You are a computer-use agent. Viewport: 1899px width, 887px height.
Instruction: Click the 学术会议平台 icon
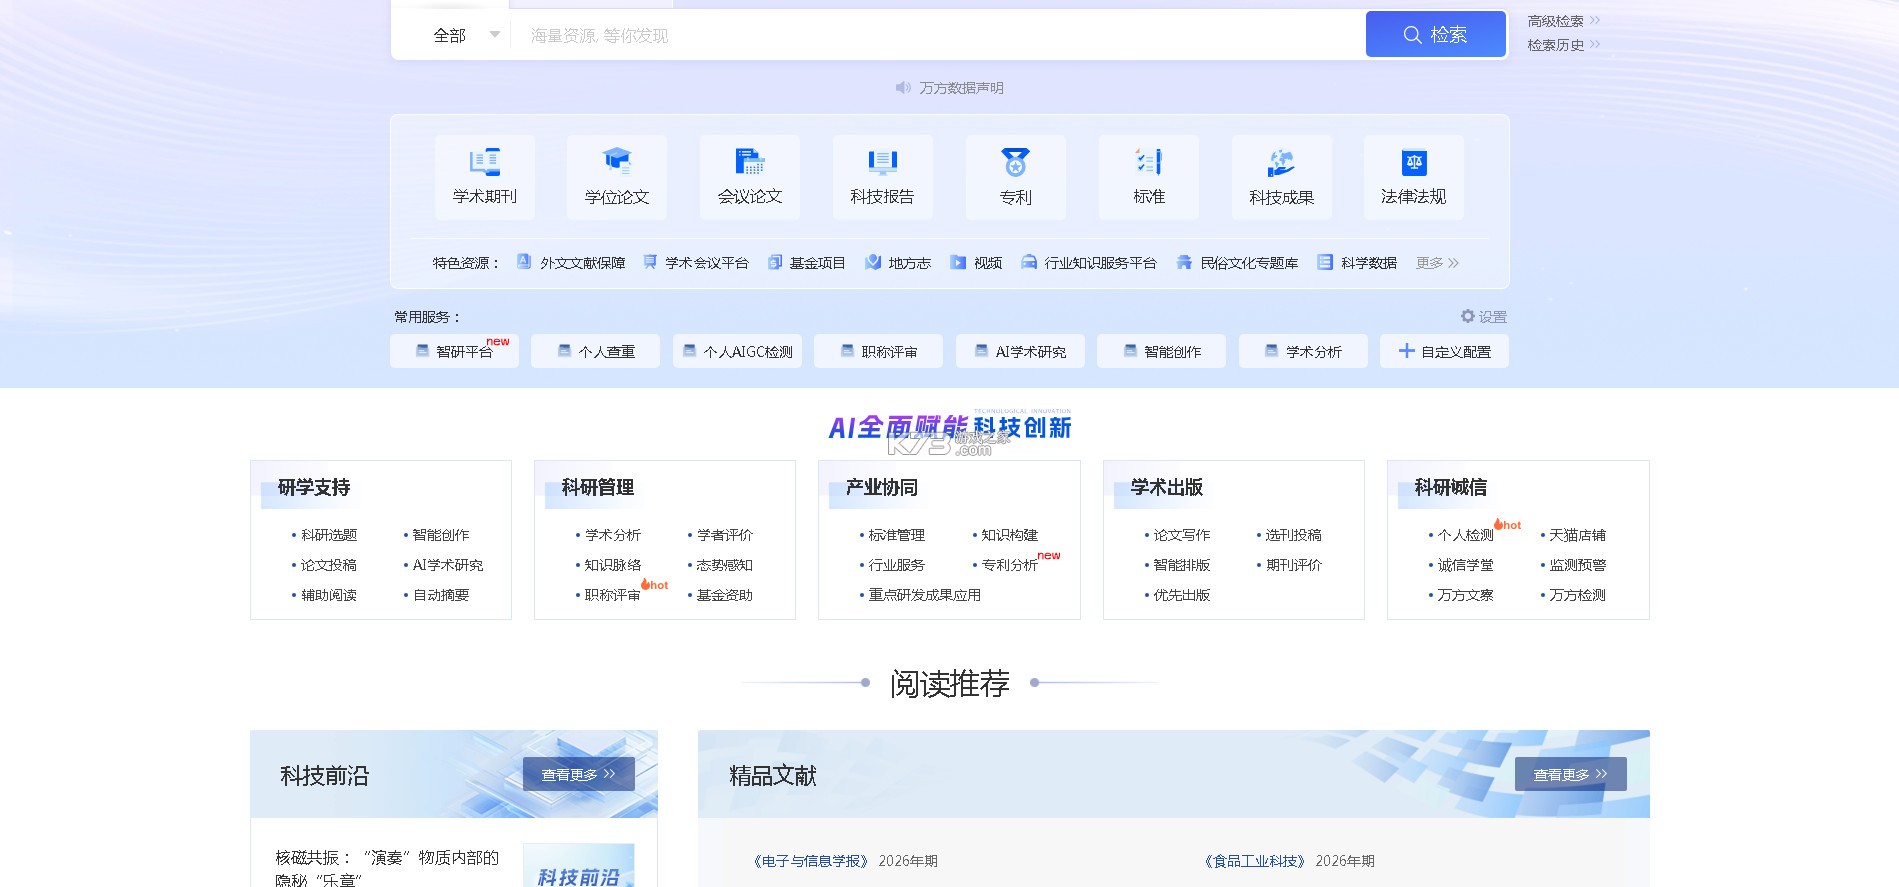[x=650, y=262]
